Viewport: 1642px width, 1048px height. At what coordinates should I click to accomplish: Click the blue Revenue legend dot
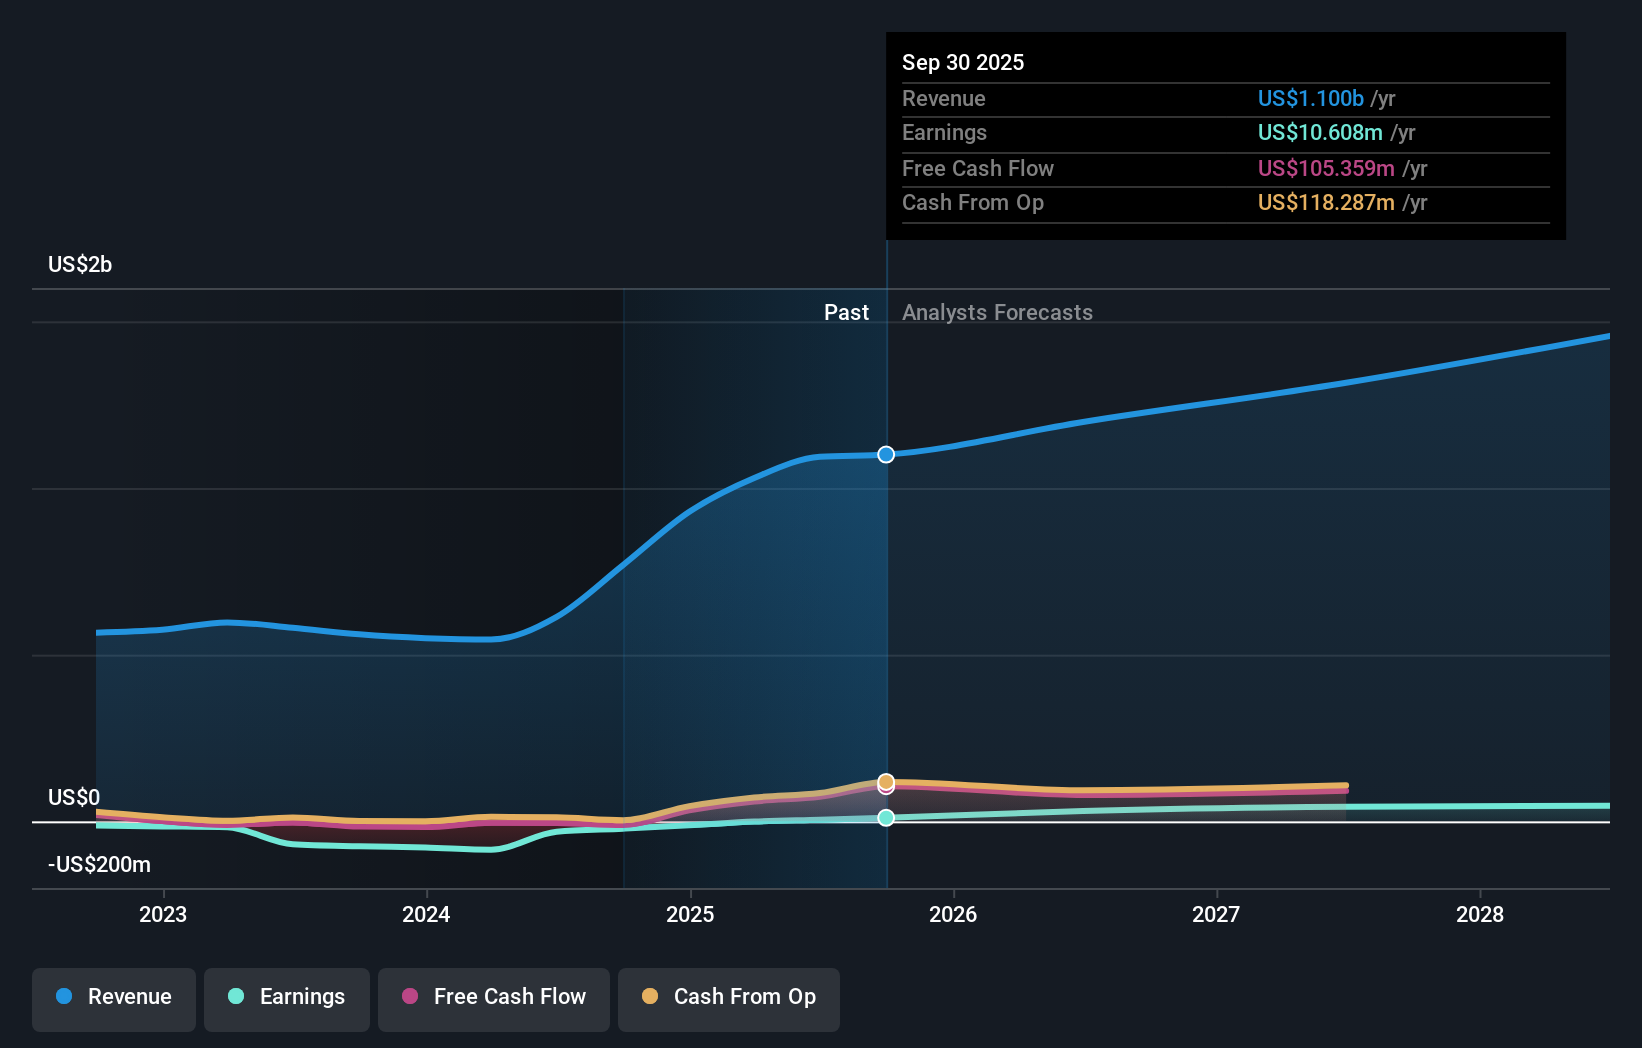click(63, 997)
